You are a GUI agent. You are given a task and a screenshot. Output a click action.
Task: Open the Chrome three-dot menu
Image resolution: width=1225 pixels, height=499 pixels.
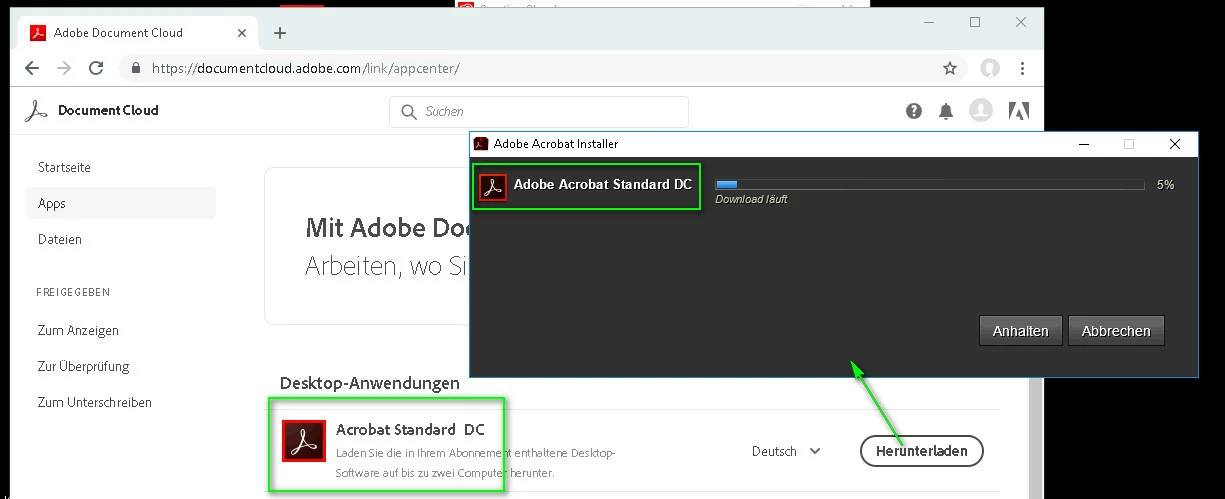[x=1022, y=68]
